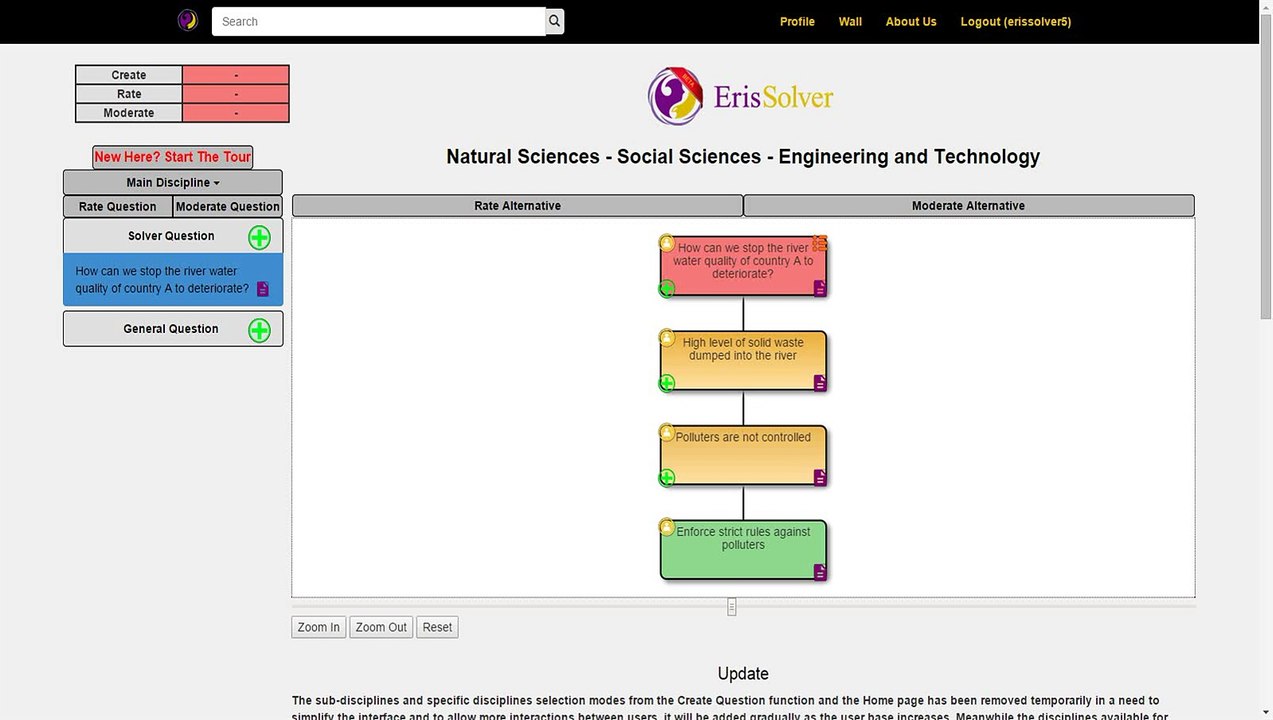
Task: Click red value cell beside Rate
Action: (236, 94)
